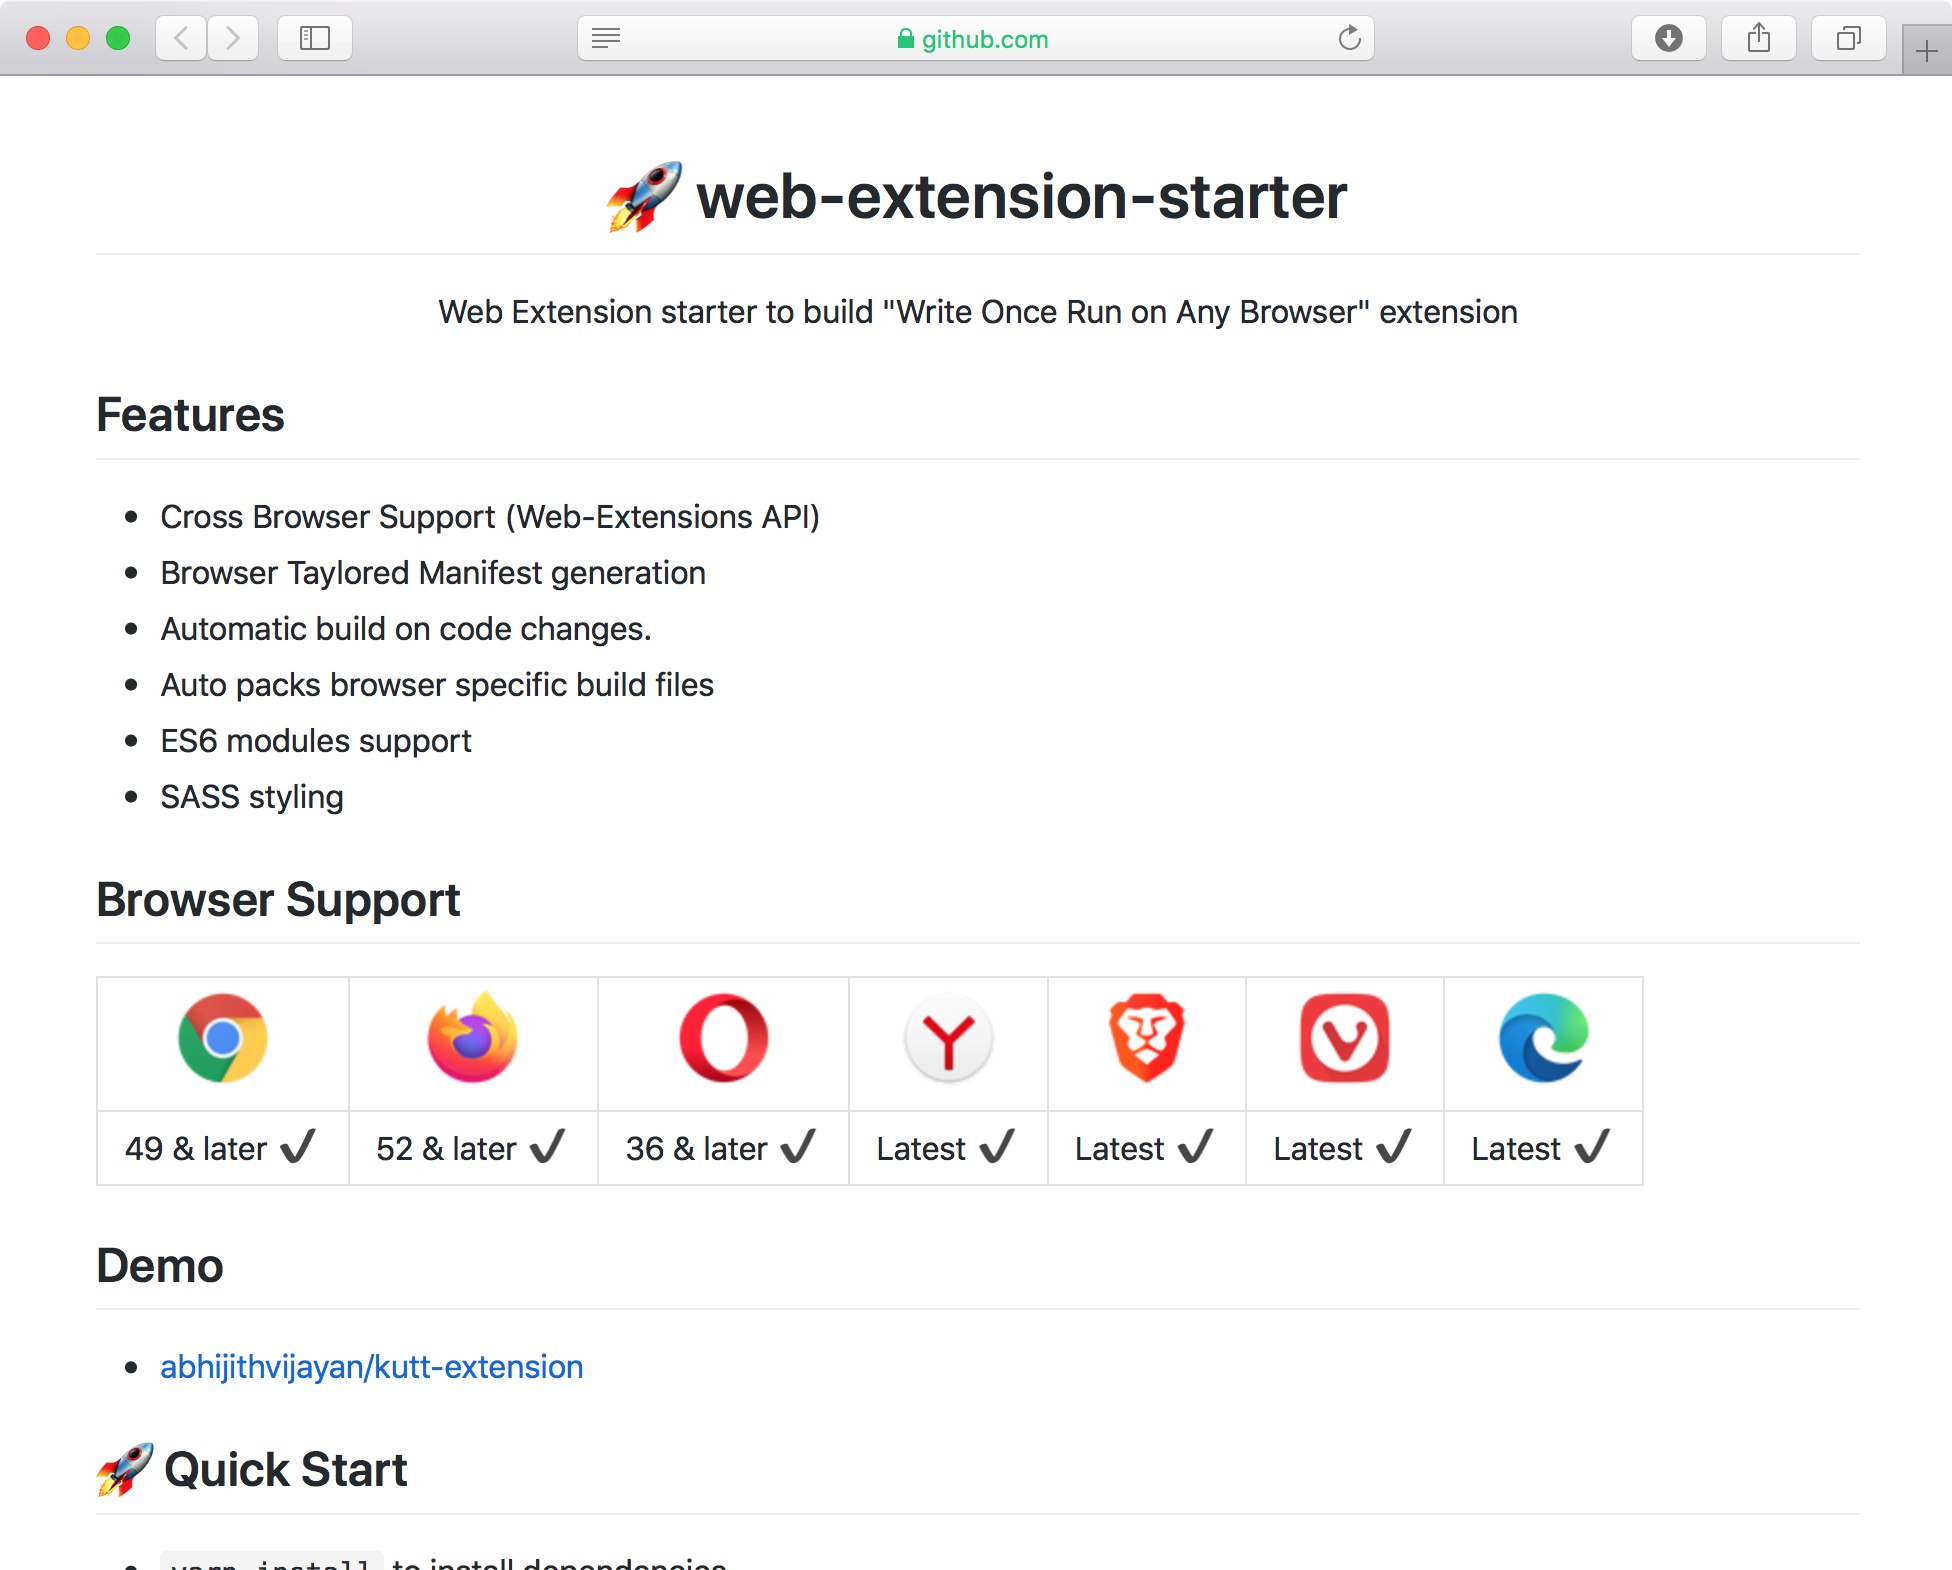The image size is (1952, 1570).
Task: Click the Firefox browser logo
Action: [472, 1037]
